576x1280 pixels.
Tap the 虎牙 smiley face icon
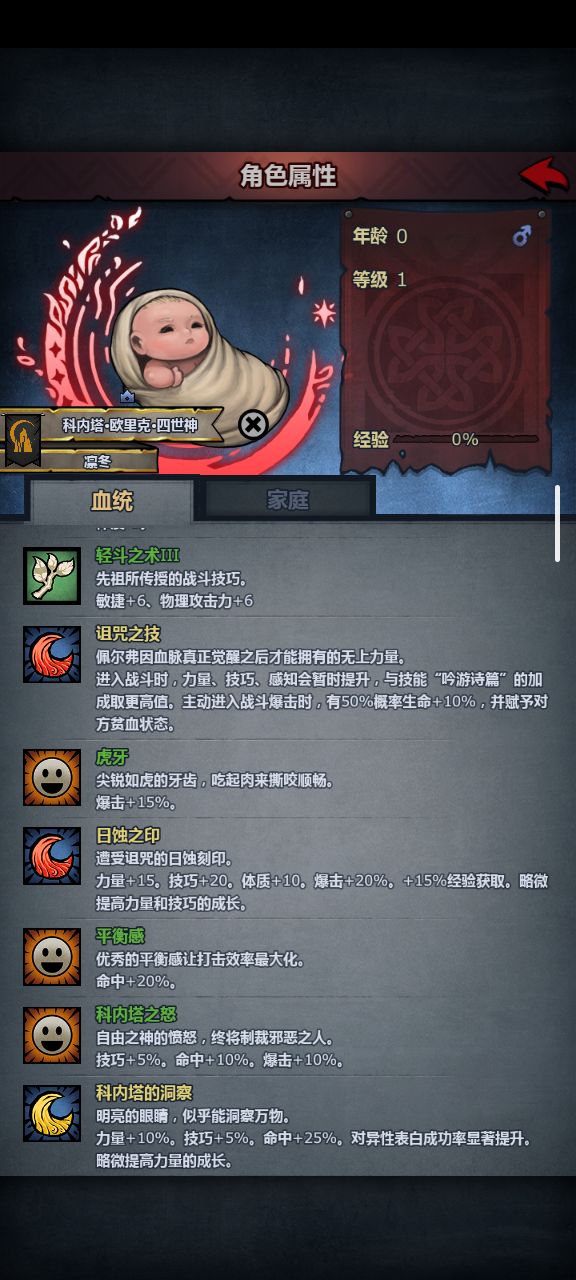[x=52, y=777]
